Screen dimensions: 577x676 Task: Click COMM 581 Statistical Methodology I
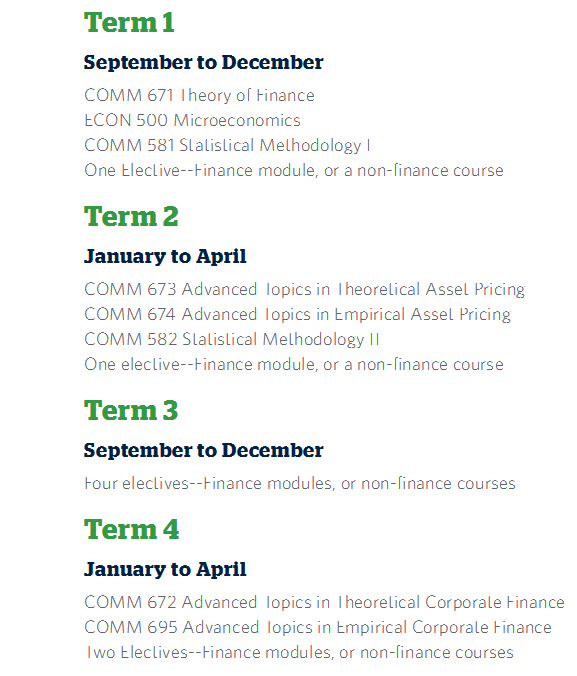pyautogui.click(x=227, y=146)
